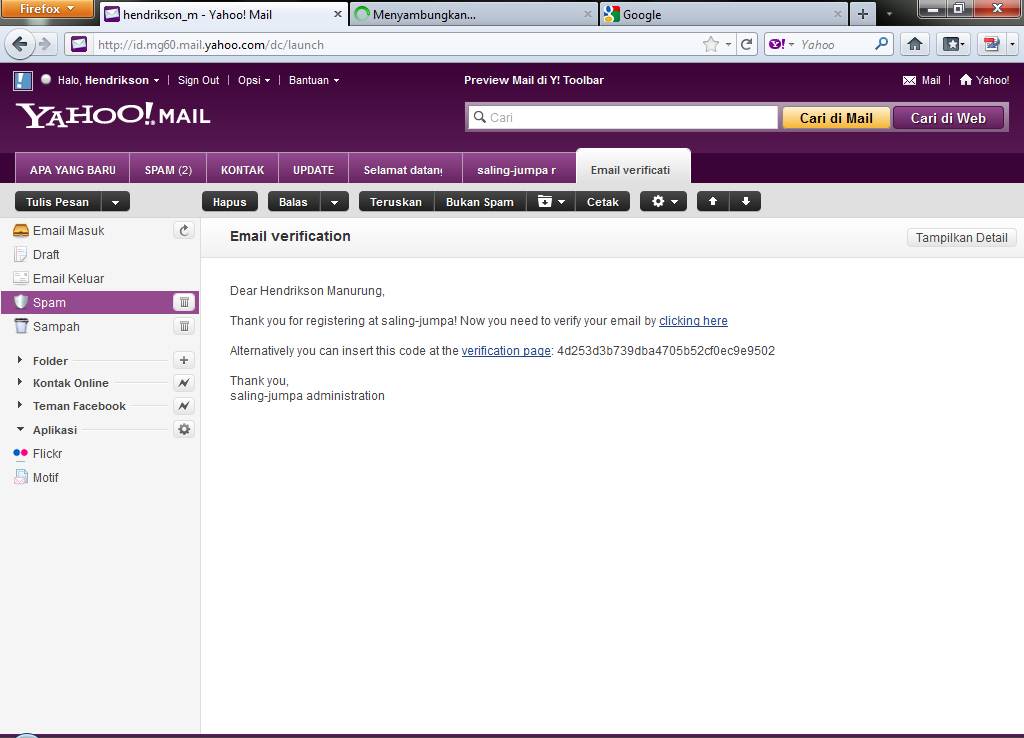Viewport: 1024px width, 738px height.
Task: Go to Firefox home page
Action: [914, 44]
